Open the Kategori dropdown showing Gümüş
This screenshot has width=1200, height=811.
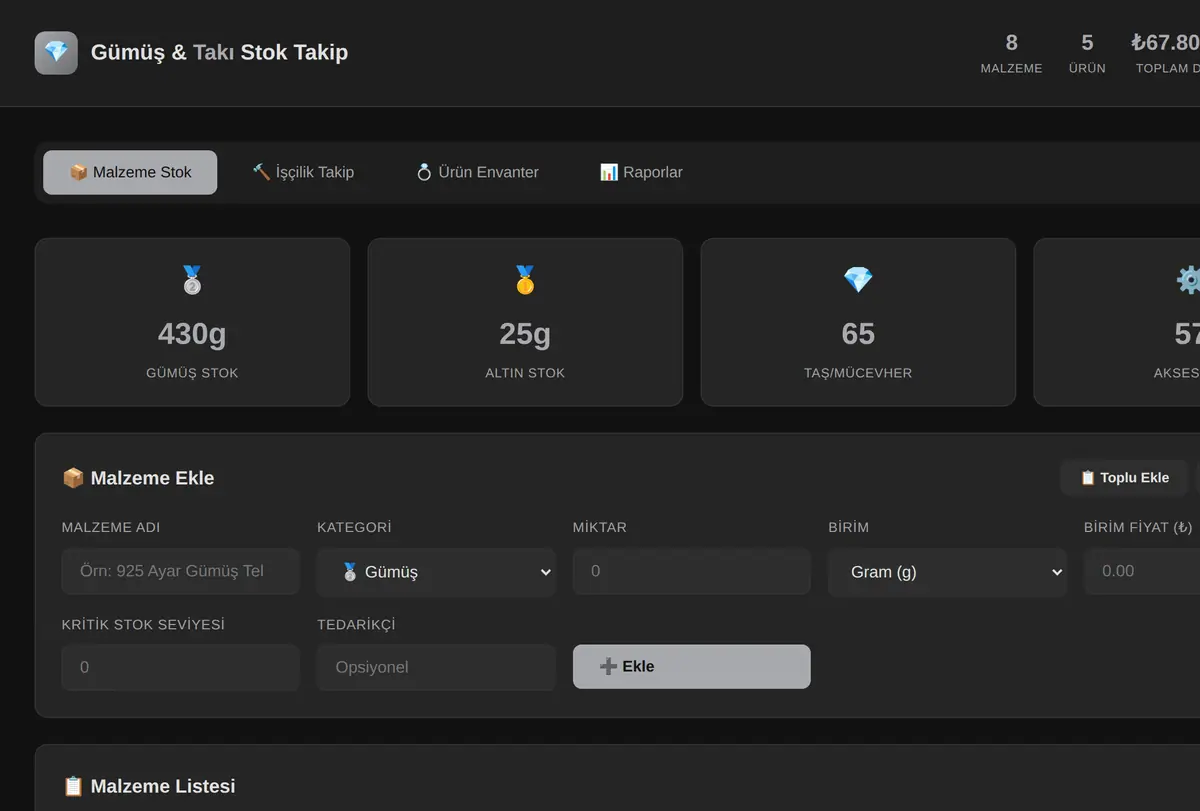point(436,572)
